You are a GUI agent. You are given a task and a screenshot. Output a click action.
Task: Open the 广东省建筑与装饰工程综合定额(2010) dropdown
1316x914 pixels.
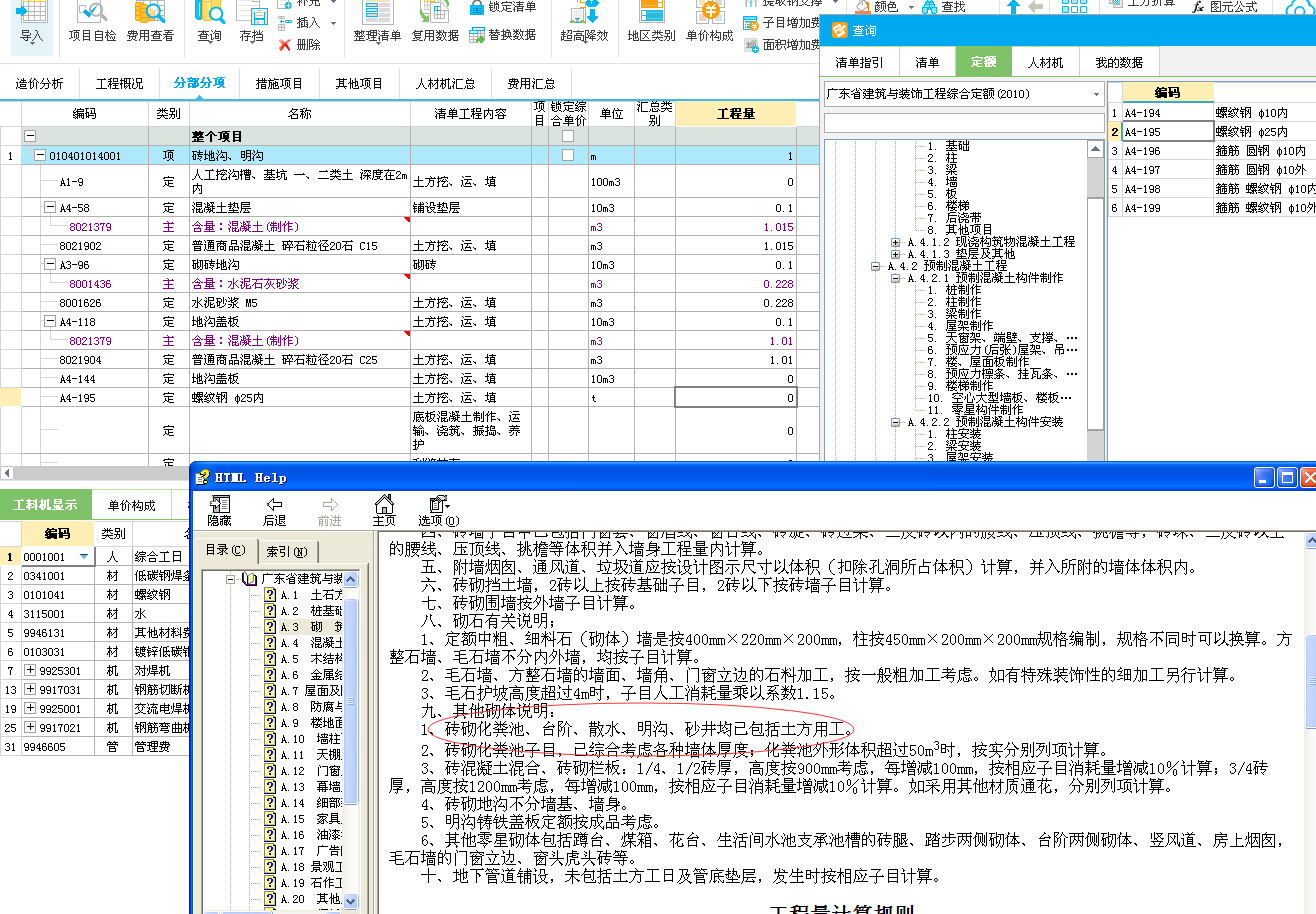tap(1096, 93)
